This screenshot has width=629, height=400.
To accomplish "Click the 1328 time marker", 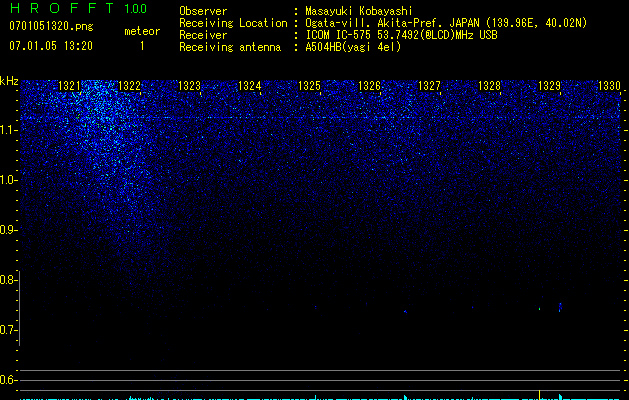I will point(489,86).
